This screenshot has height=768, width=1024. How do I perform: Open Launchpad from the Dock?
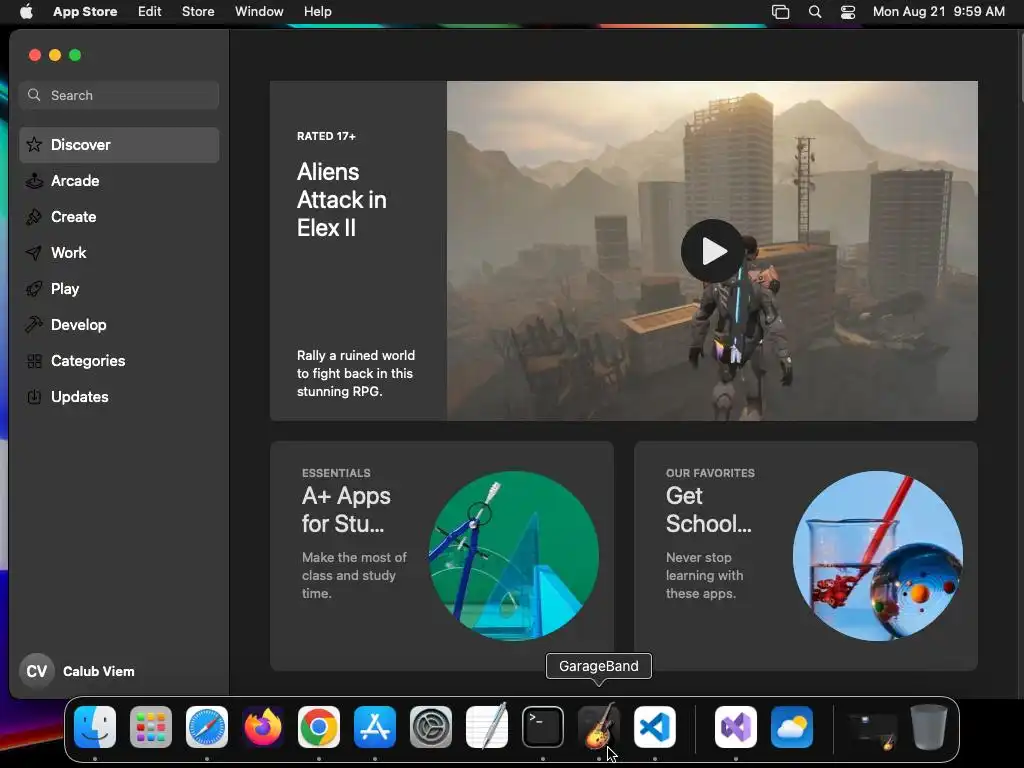(x=151, y=727)
